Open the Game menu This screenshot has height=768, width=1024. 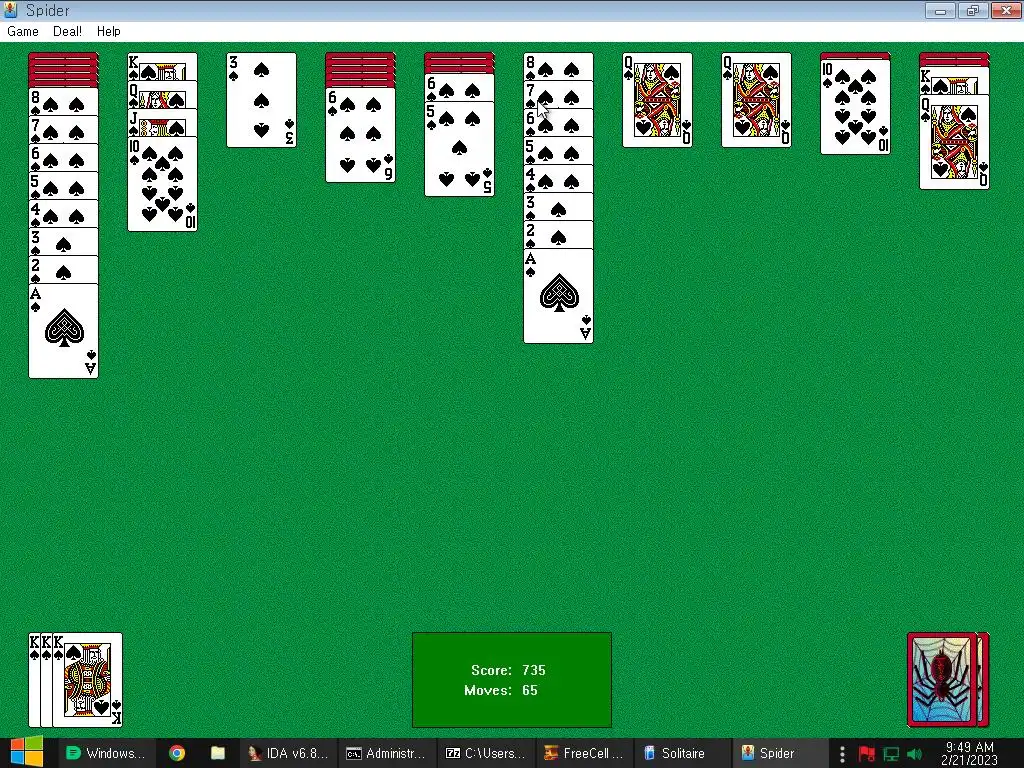click(x=23, y=31)
